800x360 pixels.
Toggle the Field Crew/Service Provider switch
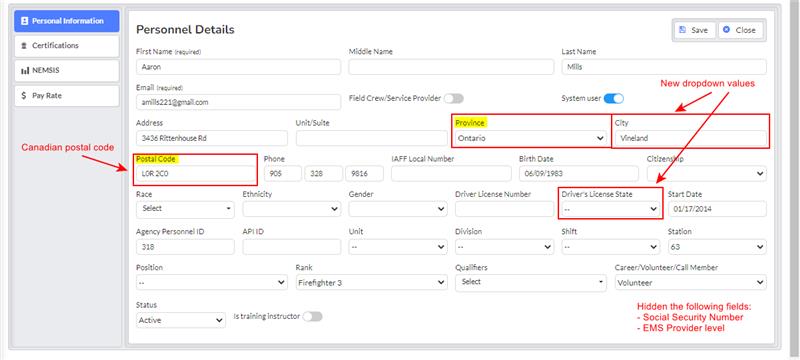tap(454, 98)
